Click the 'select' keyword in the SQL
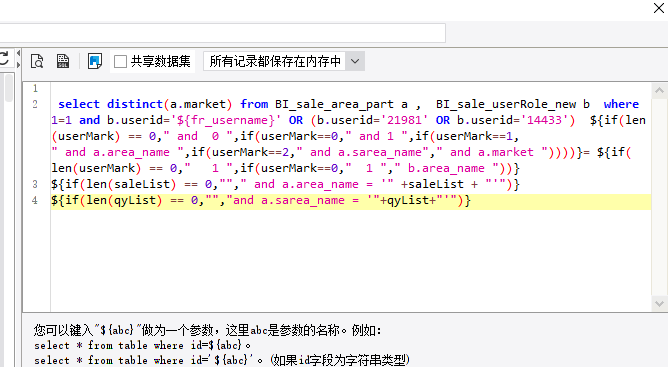Viewport: 668px width, 367px height. [x=79, y=104]
